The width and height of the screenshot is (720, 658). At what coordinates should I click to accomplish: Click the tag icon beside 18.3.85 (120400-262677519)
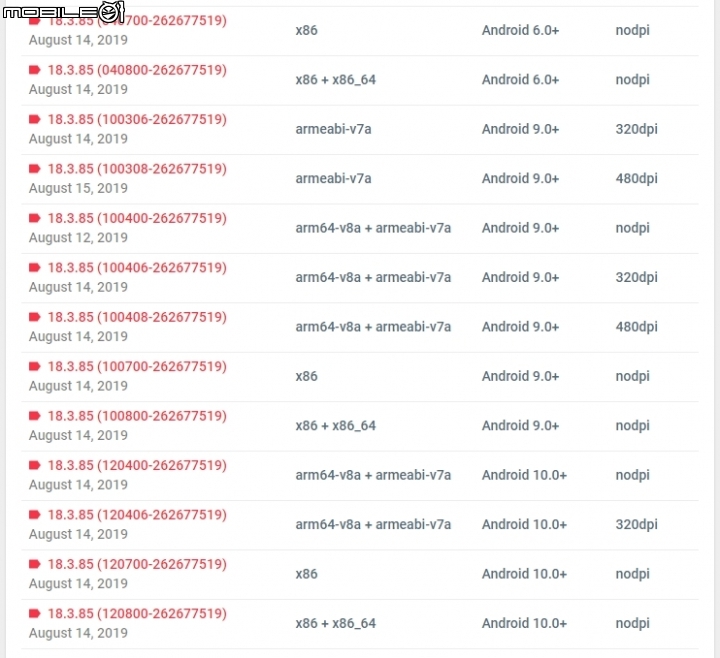(x=34, y=465)
